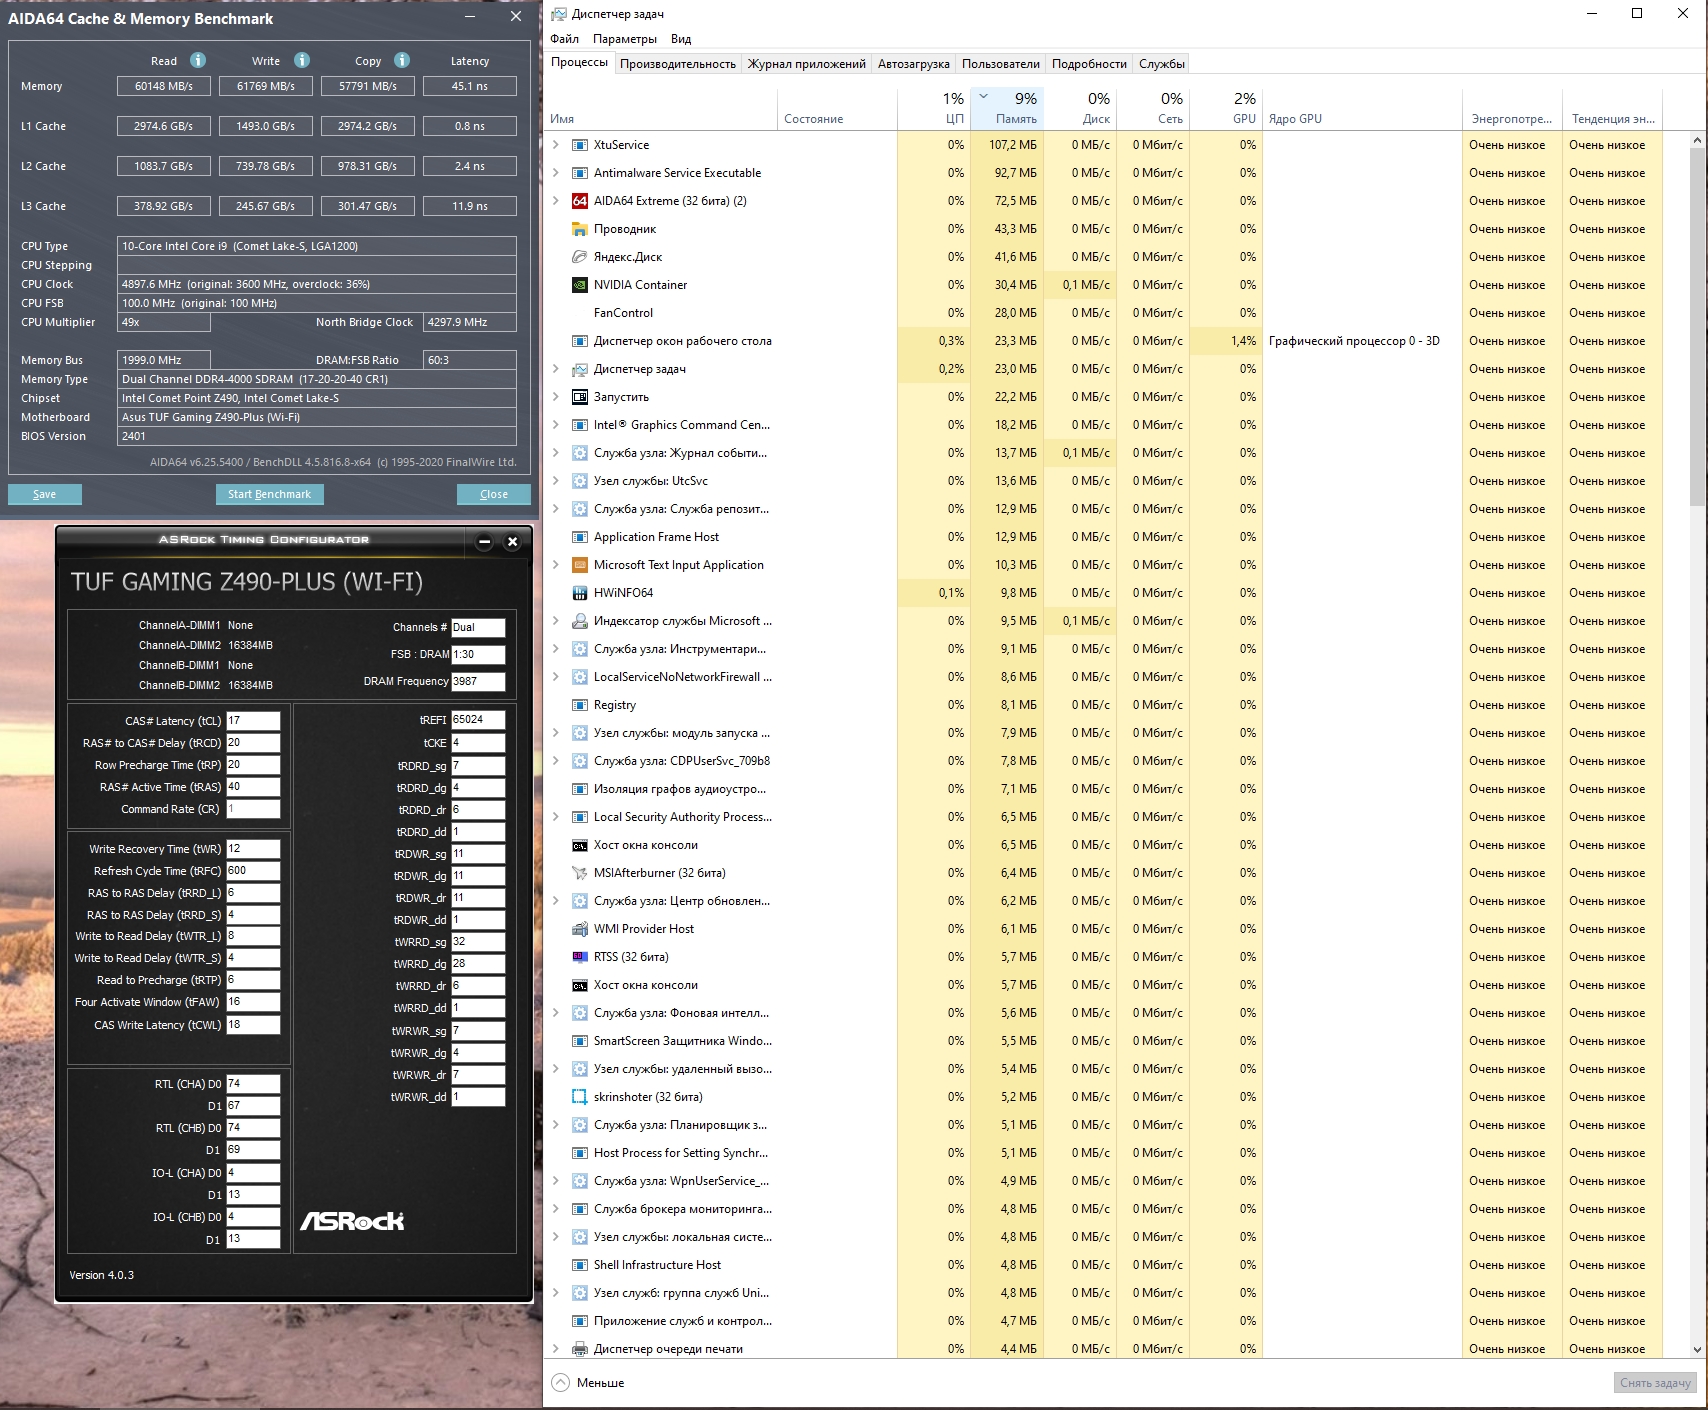Select the Диспетчер задач process icon
The image size is (1708, 1410).
point(579,369)
